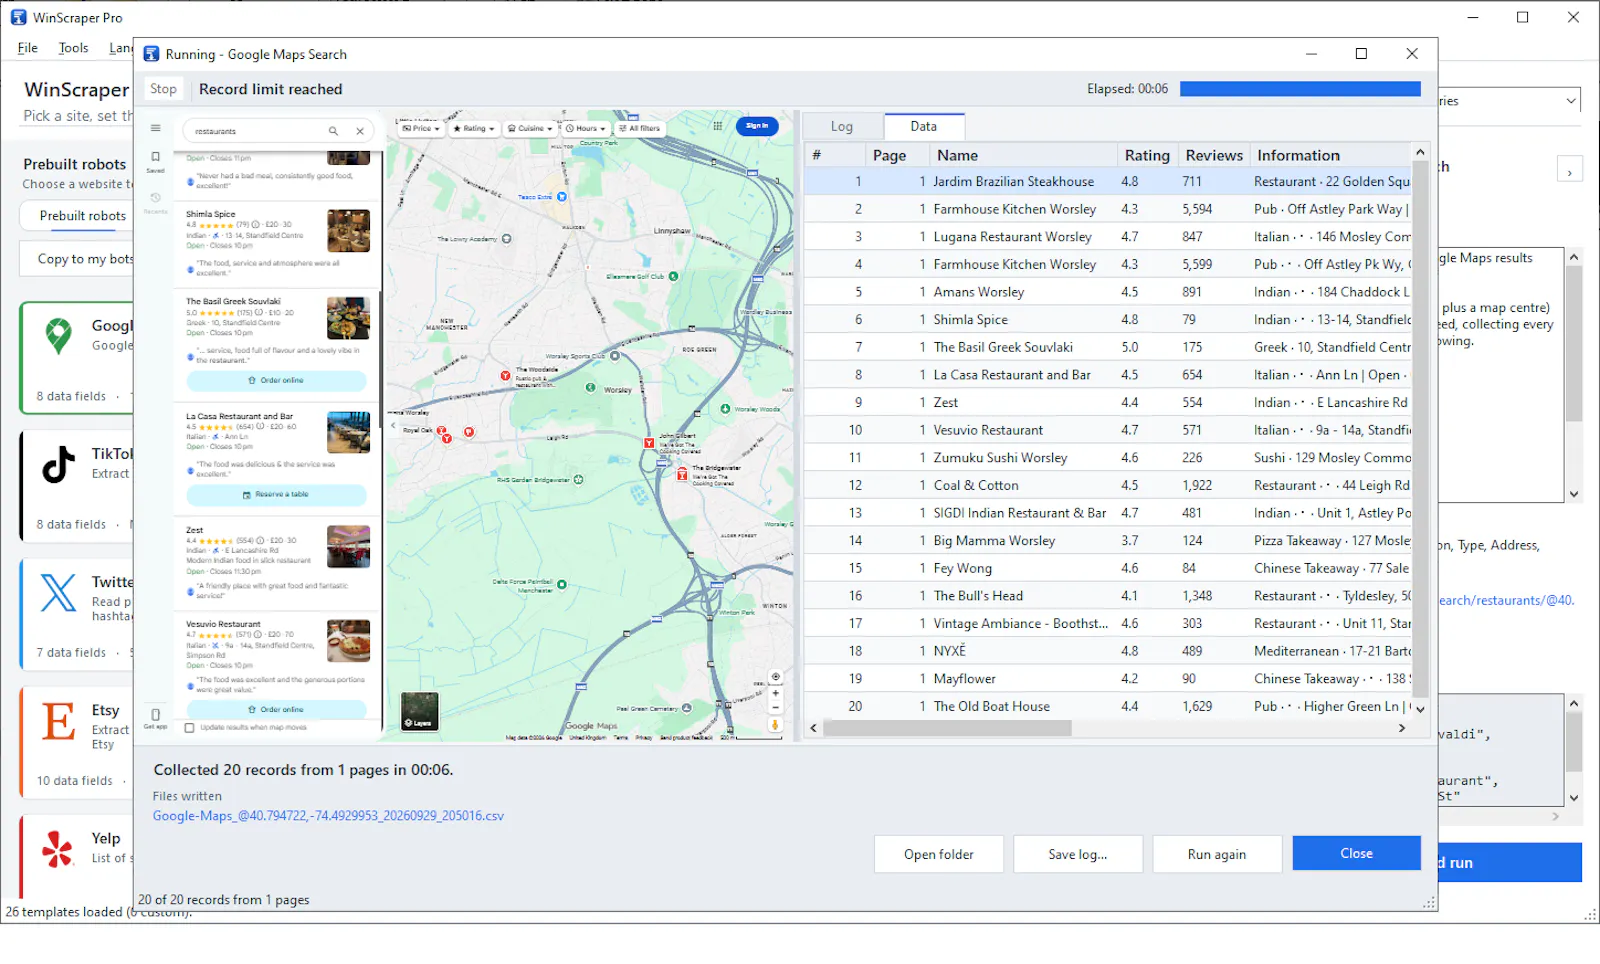The image size is (1600, 964).
Task: Click the RHS Garden Bridgewater map pin
Action: [578, 480]
